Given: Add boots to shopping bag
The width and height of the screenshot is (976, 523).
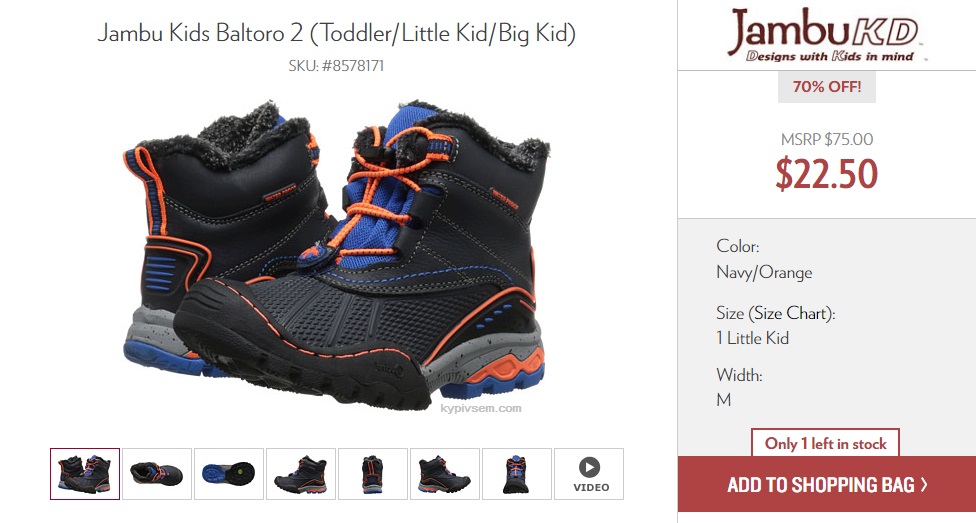Looking at the screenshot, I should coord(827,484).
